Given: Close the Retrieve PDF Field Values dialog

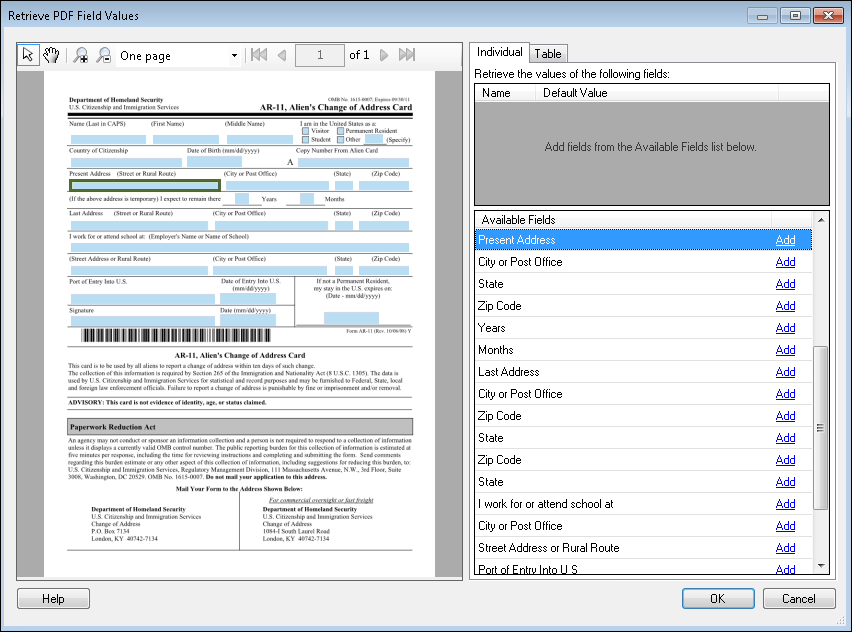Looking at the screenshot, I should [x=828, y=16].
